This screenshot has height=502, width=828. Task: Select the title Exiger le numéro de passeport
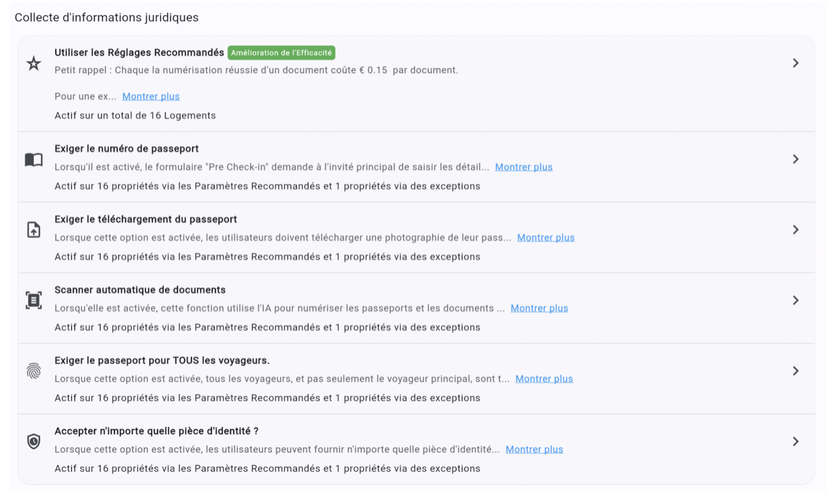tap(127, 149)
